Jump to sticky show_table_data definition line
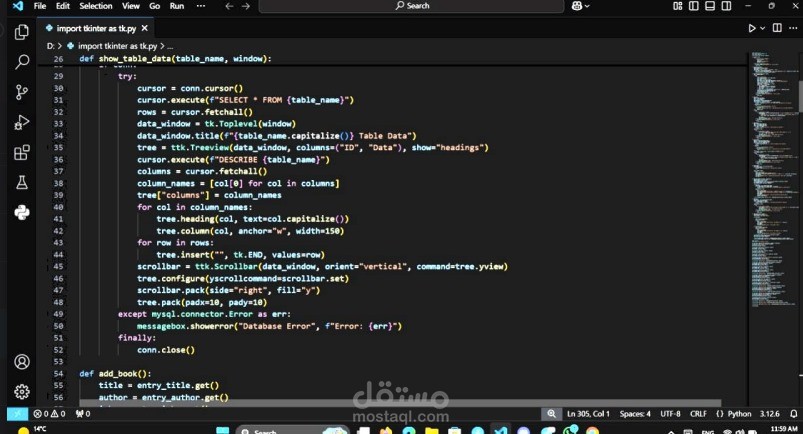This screenshot has width=803, height=434. tap(175, 59)
